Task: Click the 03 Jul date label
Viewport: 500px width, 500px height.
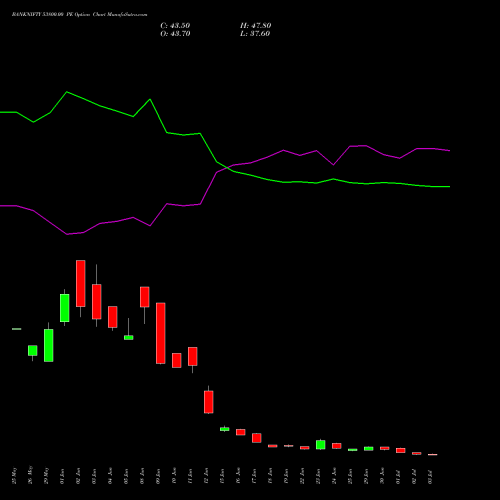Action: (x=430, y=477)
